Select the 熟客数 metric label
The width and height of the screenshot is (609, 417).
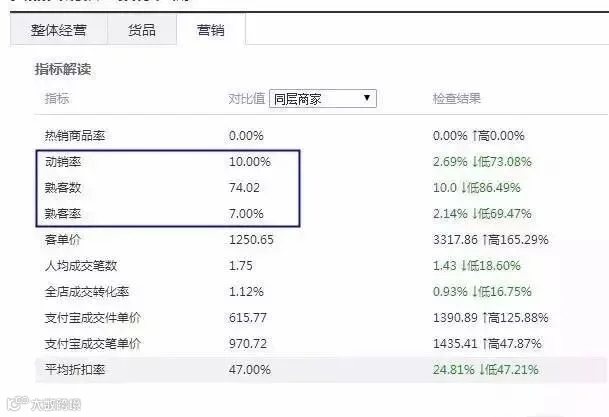(x=63, y=188)
